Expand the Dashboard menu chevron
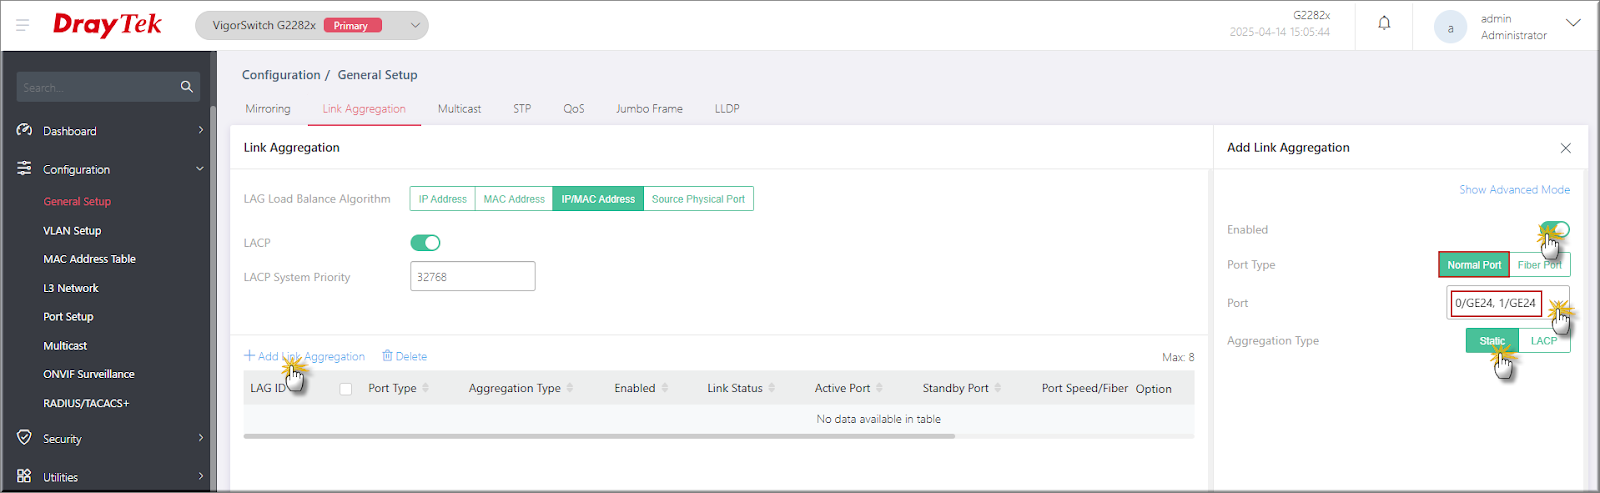Image resolution: width=1600 pixels, height=493 pixels. click(x=200, y=130)
